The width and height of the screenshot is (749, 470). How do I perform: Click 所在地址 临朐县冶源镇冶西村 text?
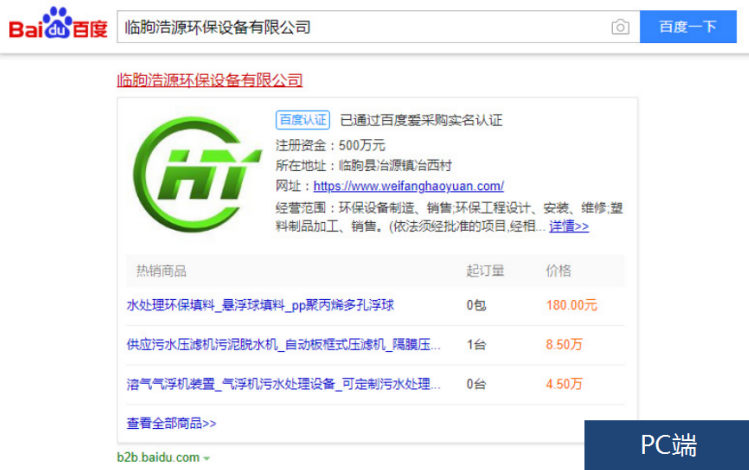point(364,166)
